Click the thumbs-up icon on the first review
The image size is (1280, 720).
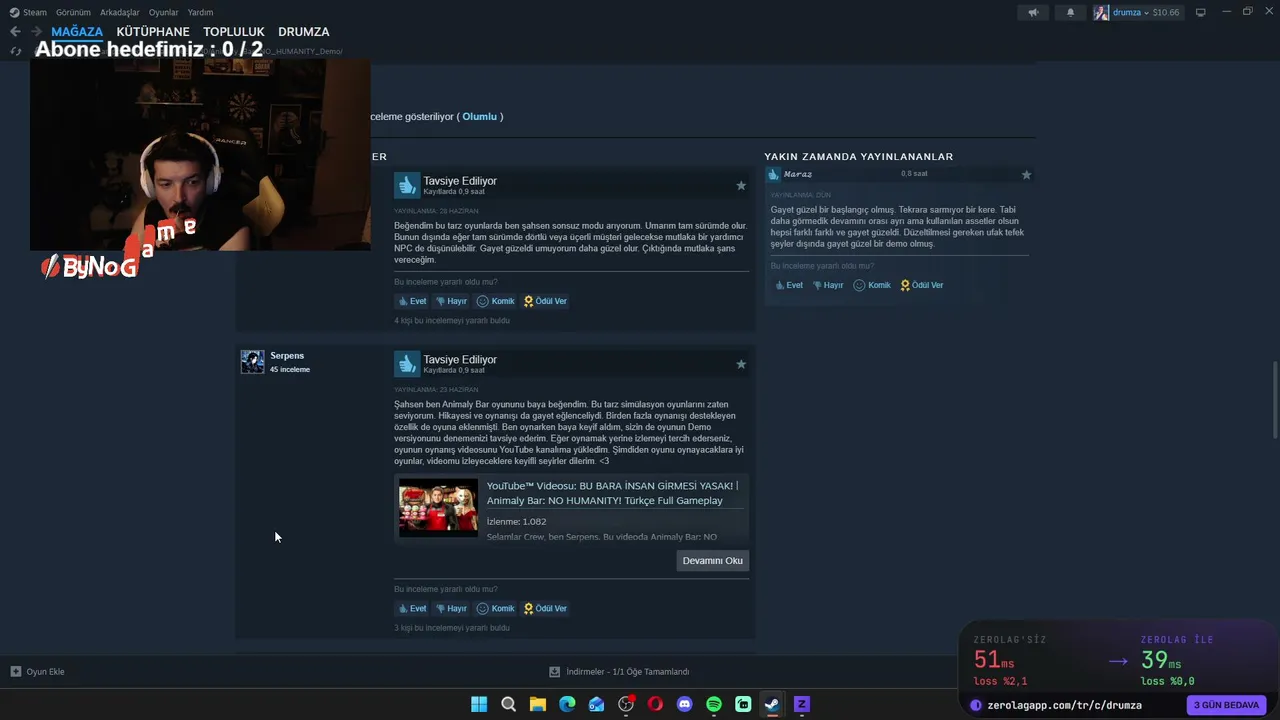(x=406, y=185)
